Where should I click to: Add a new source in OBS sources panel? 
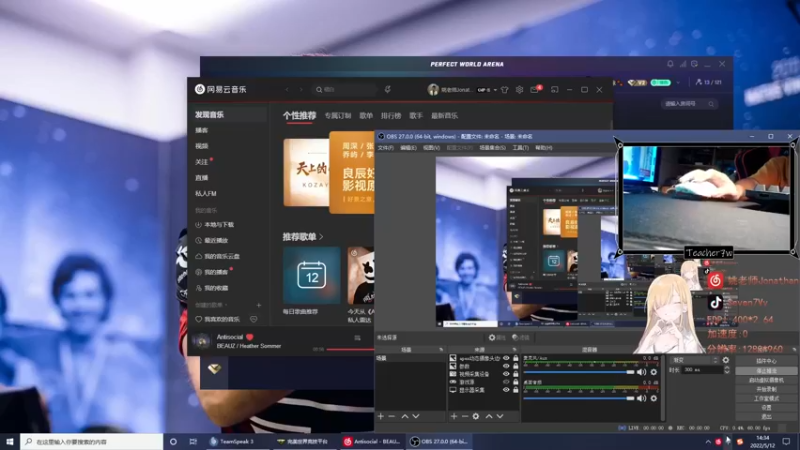(454, 416)
